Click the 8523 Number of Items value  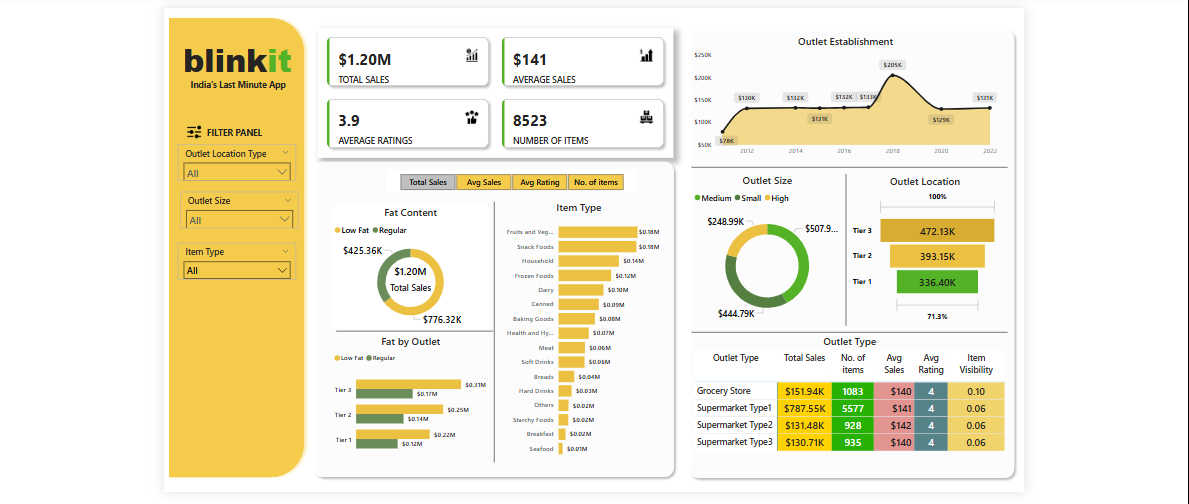point(530,121)
